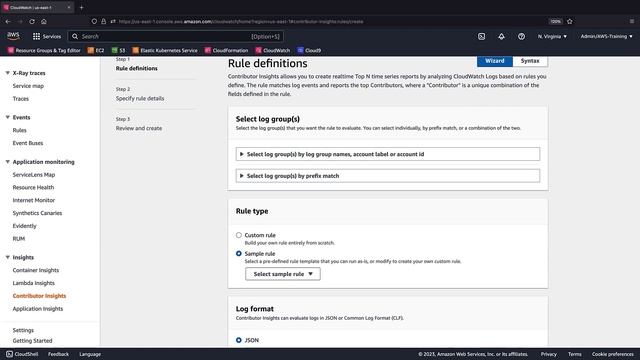Open Synthetics Canaries in sidebar
The width and height of the screenshot is (640, 360).
click(x=37, y=213)
